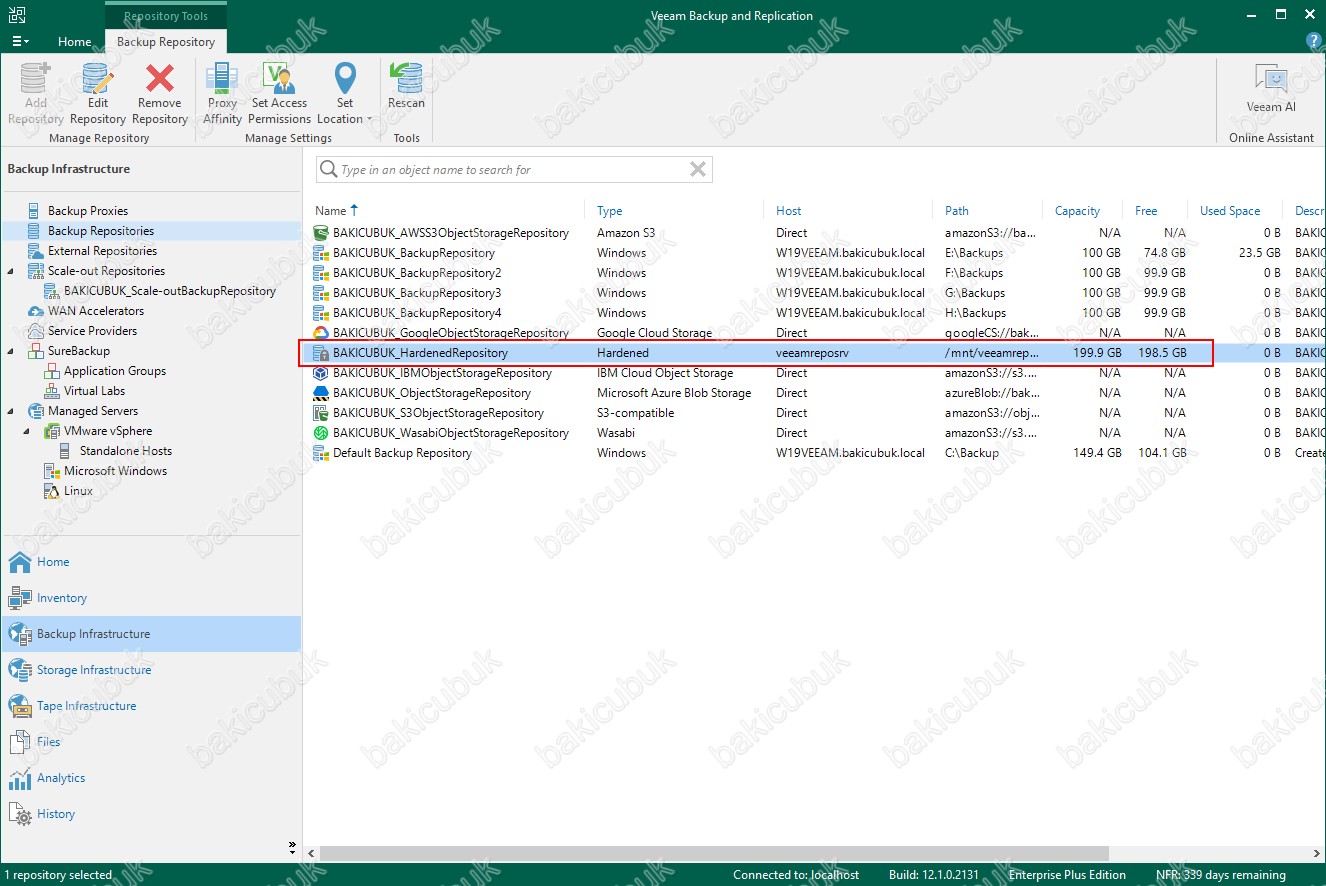Collapse the SureBackup tree node

[x=11, y=351]
